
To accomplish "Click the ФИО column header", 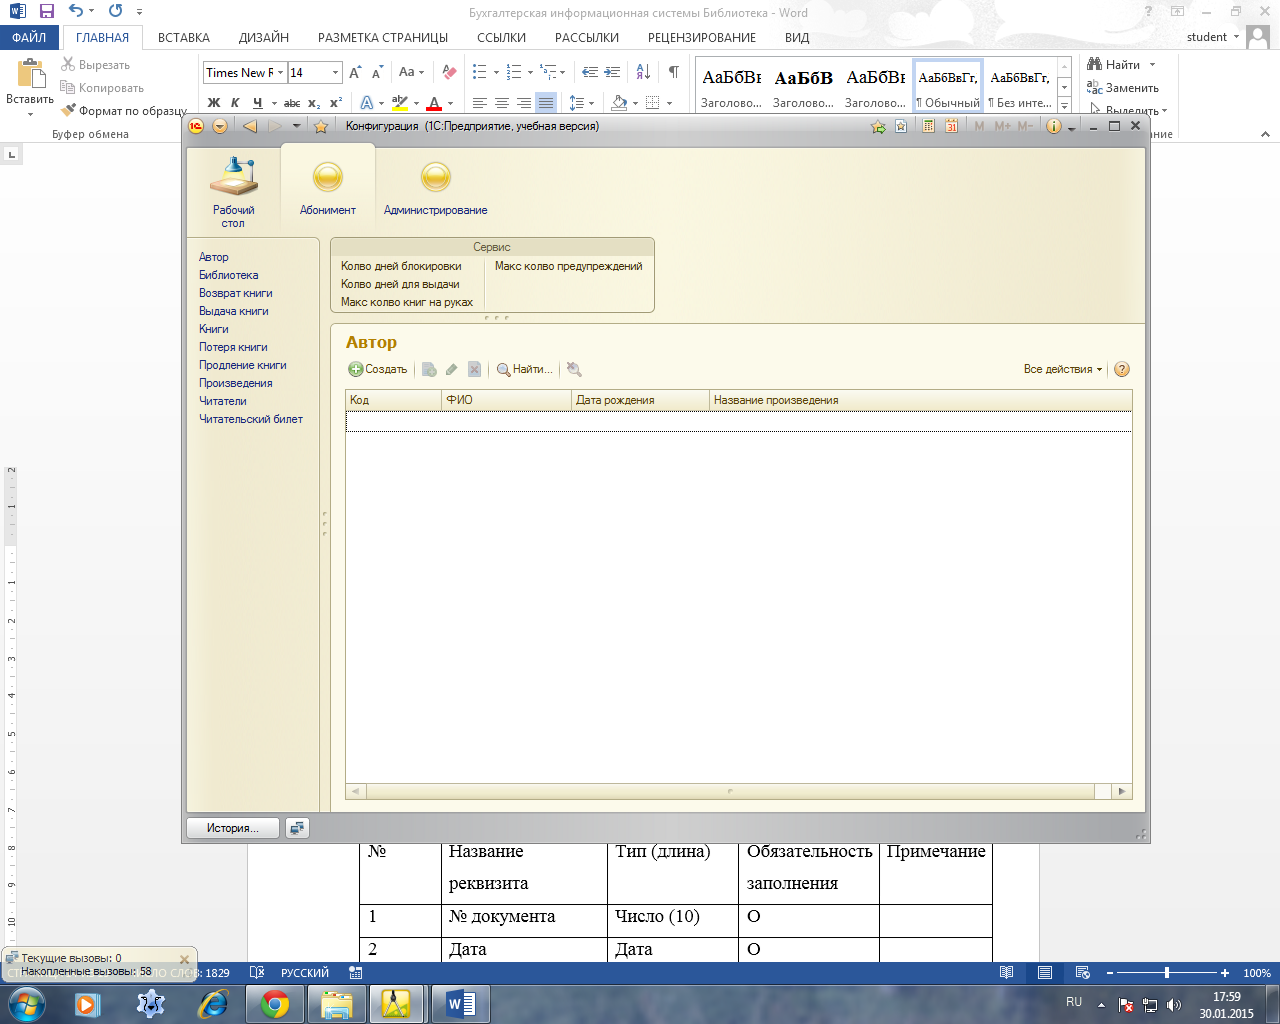I will click(x=507, y=400).
